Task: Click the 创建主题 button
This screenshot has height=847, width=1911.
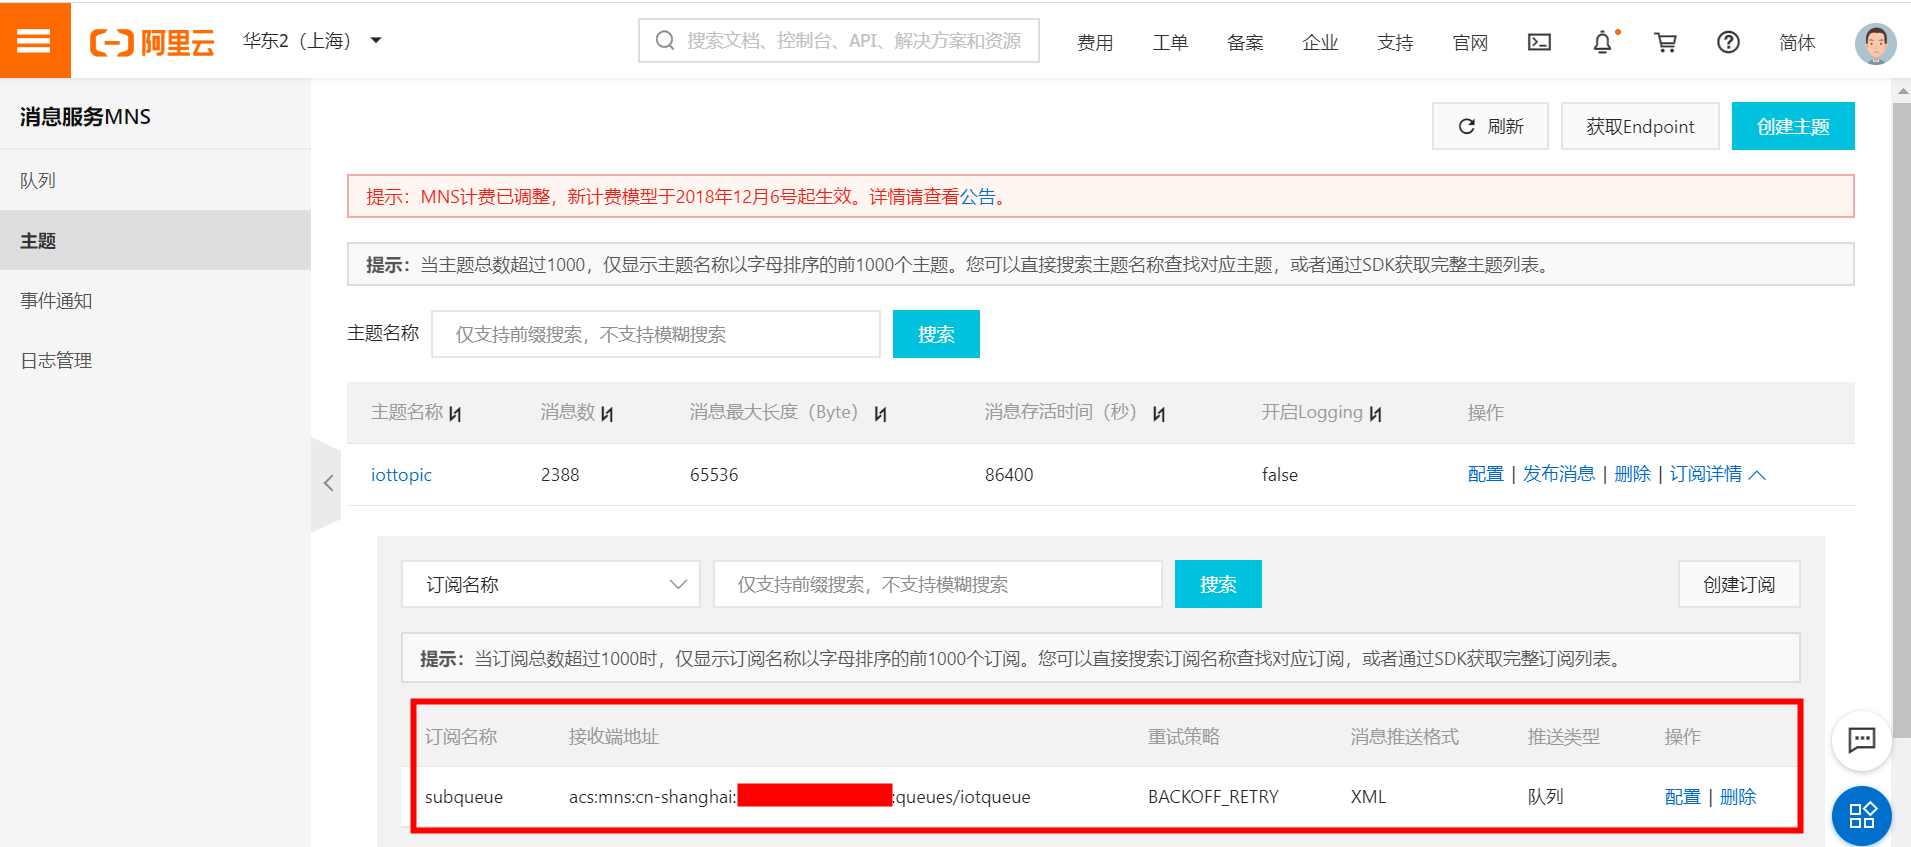Action: (x=1793, y=126)
